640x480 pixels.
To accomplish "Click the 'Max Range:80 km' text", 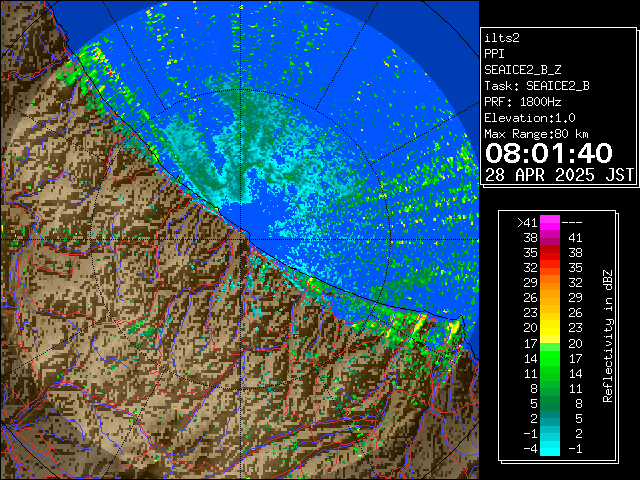I will (x=536, y=134).
